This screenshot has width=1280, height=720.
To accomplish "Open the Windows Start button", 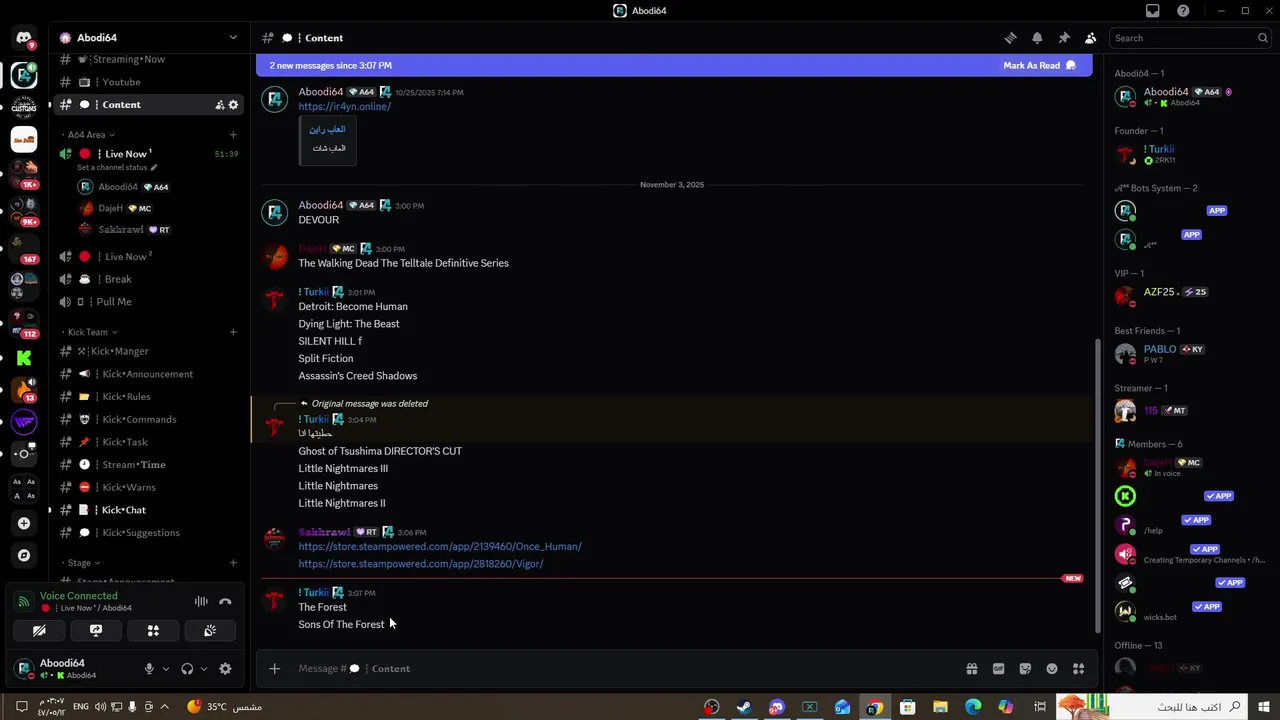I will coord(1265,707).
